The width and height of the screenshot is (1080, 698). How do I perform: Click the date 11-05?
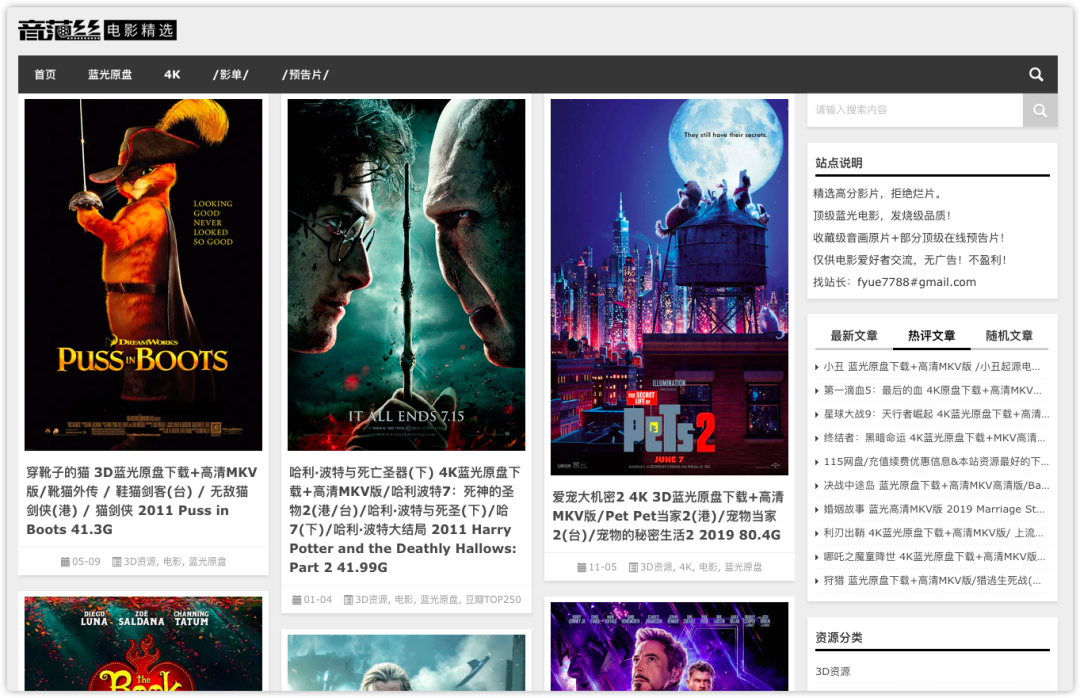(603, 567)
